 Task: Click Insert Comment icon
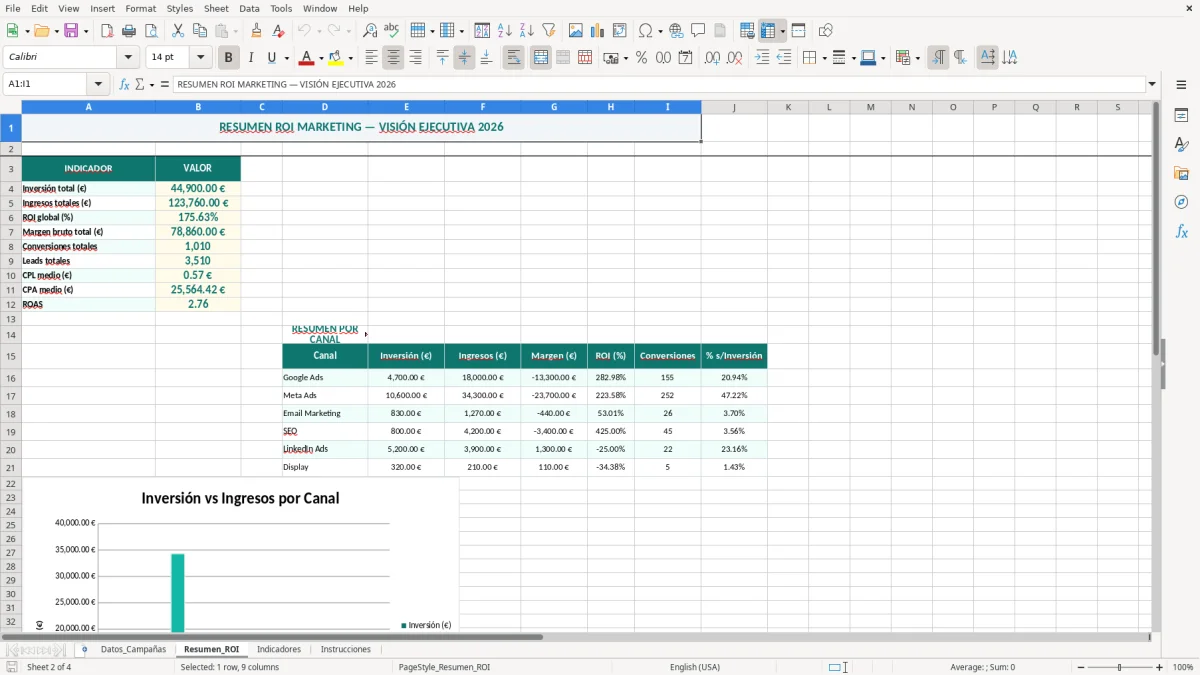(x=698, y=31)
